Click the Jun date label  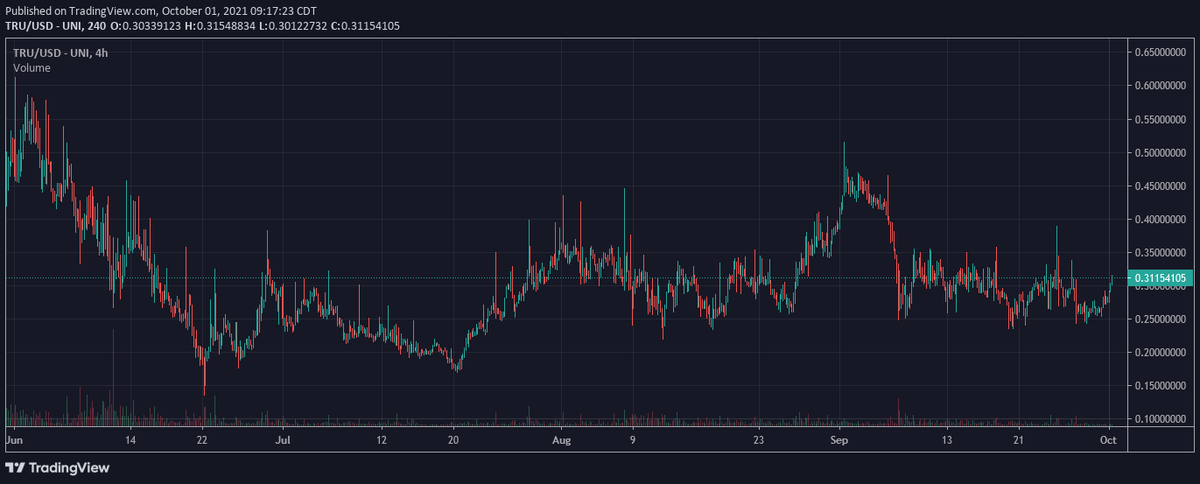(x=14, y=439)
